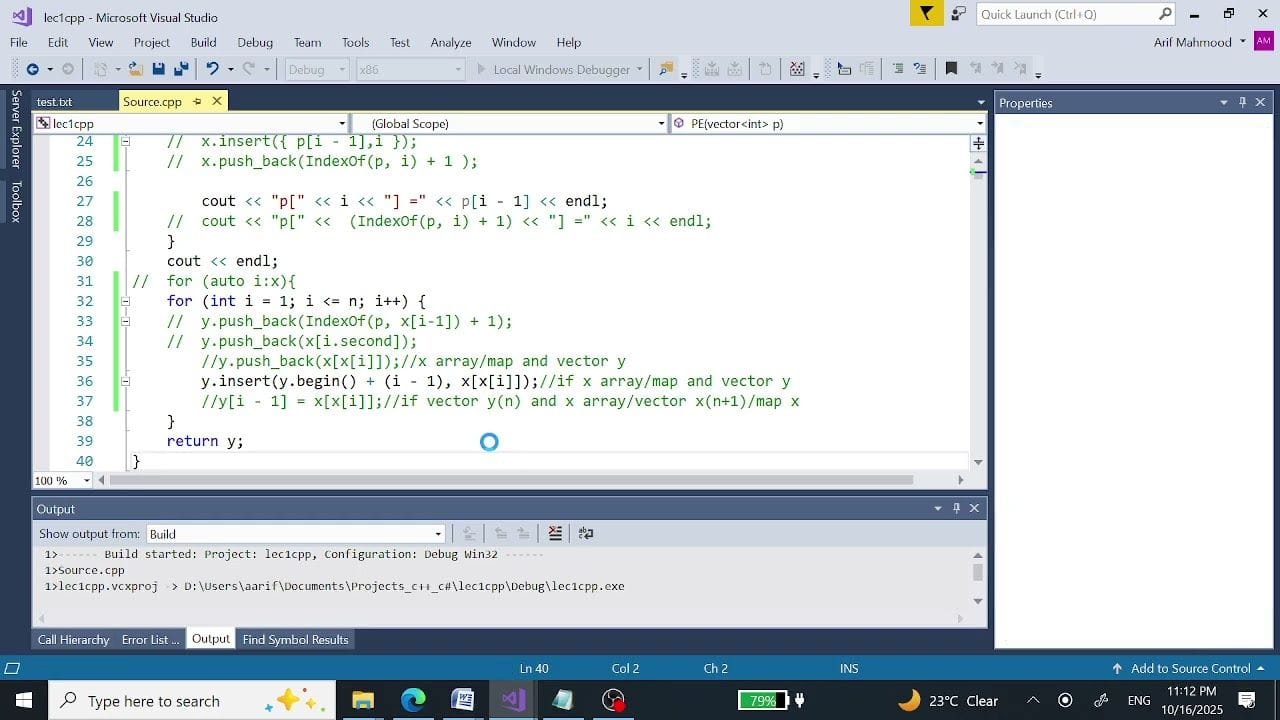Close the Source.cpp tab
Viewport: 1280px width, 720px height.
tap(217, 101)
